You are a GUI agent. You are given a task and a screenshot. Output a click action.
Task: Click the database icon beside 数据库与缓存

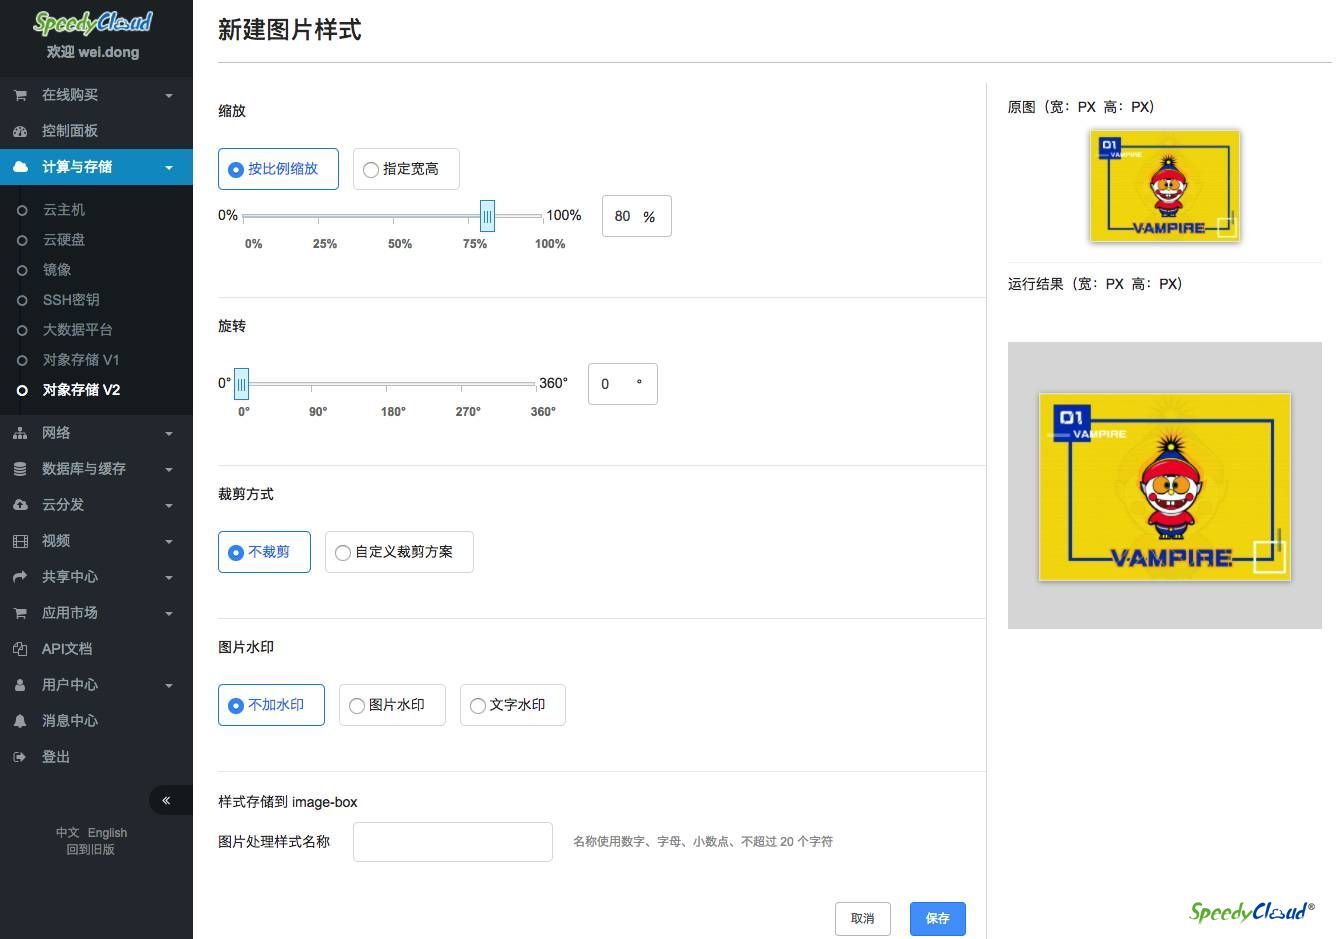click(x=20, y=469)
